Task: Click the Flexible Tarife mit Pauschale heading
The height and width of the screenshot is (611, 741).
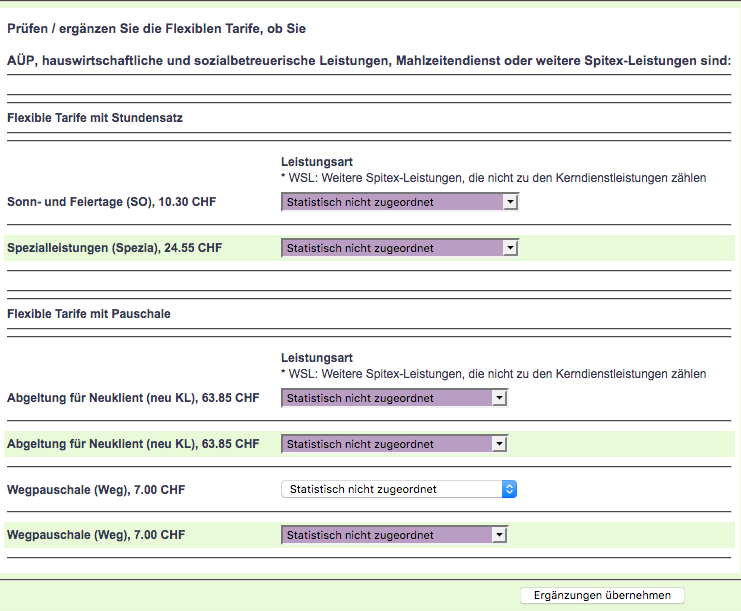Action: click(x=89, y=314)
